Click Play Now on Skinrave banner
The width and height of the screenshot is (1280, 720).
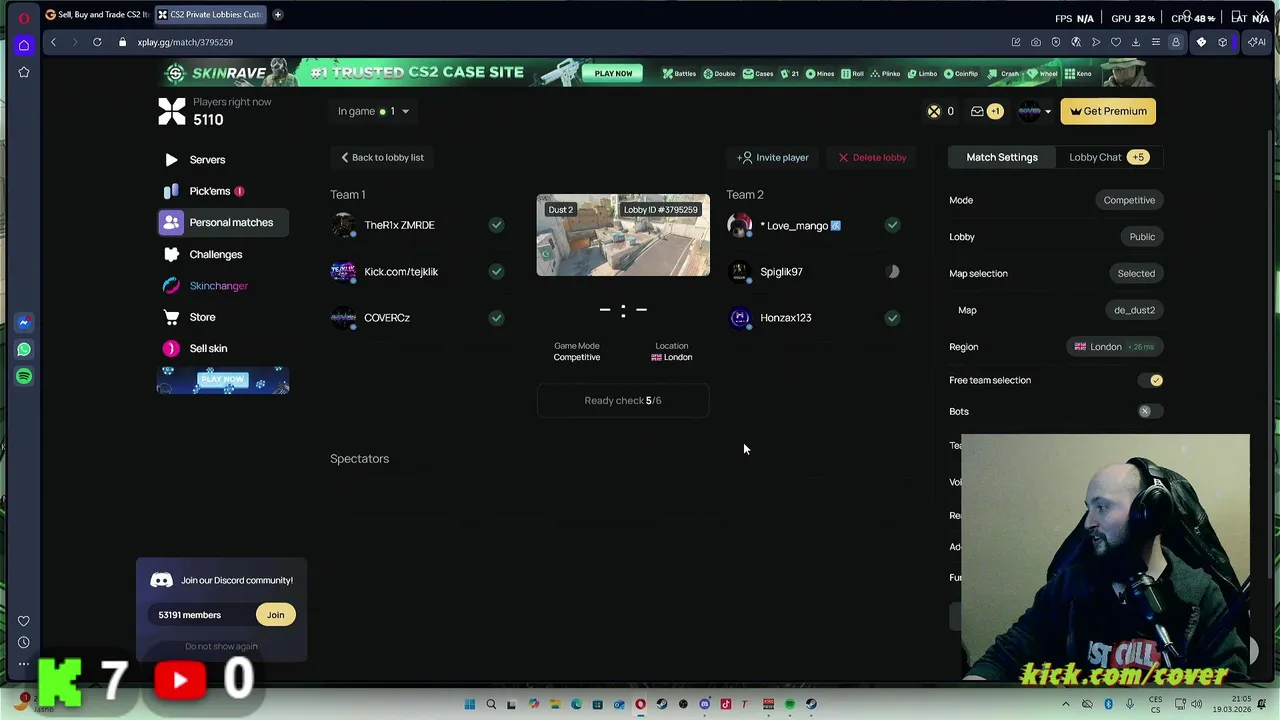tap(613, 73)
